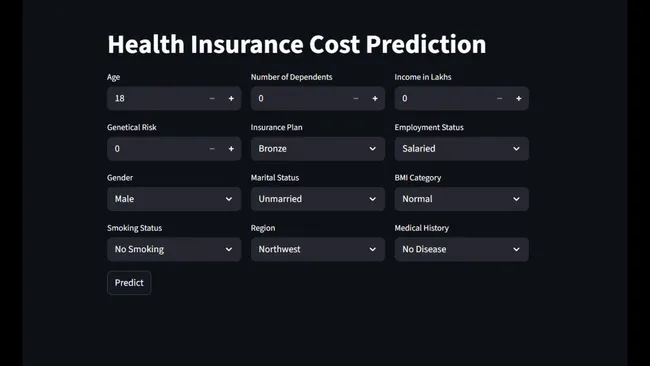Increment Number of Dependents with plus

(375, 99)
